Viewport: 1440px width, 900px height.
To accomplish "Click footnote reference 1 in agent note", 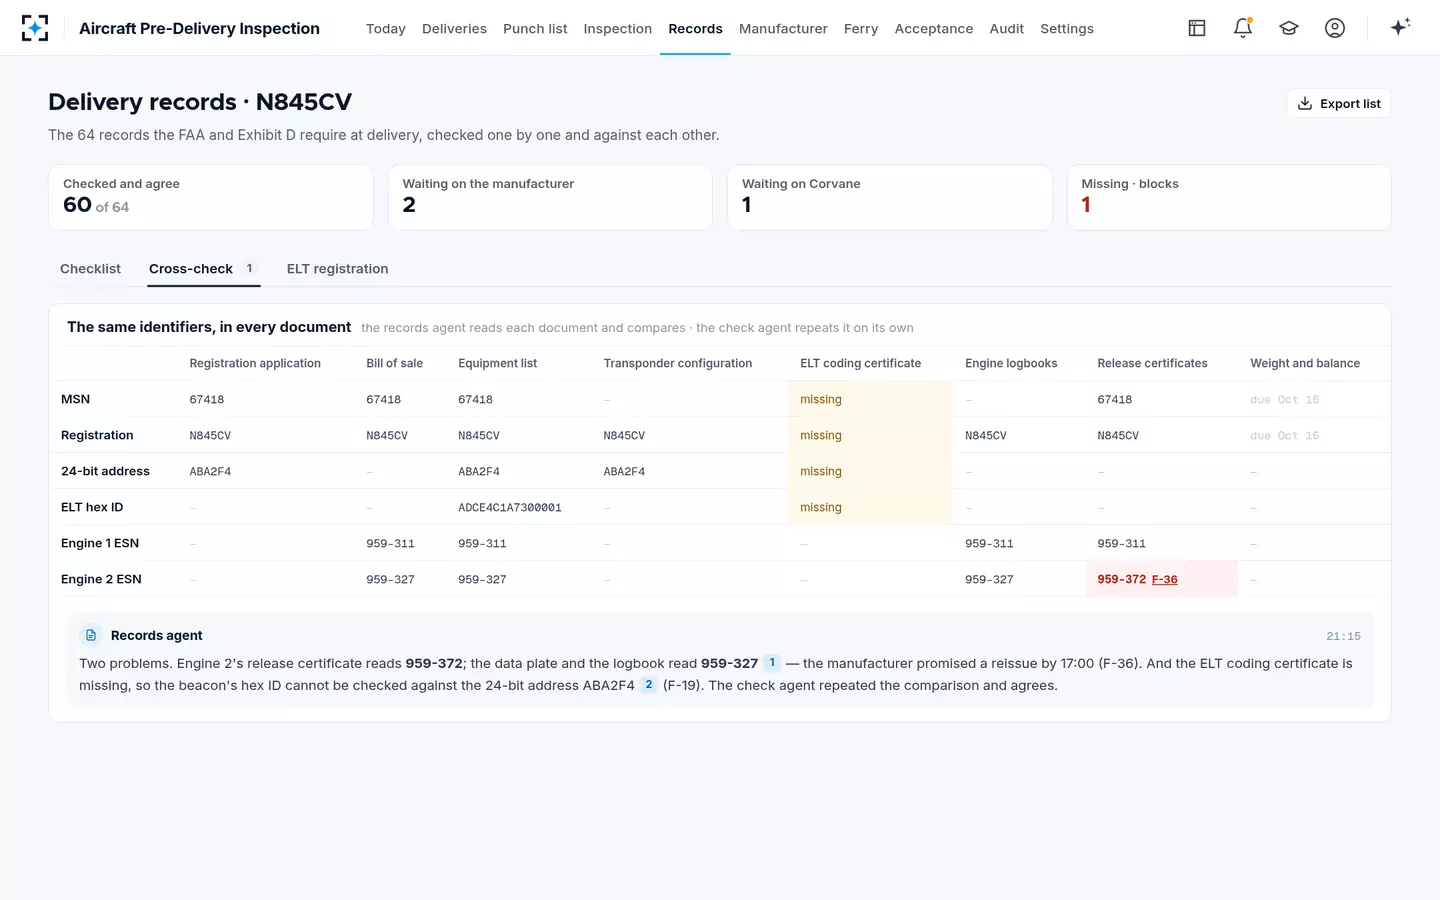I will 772,663.
